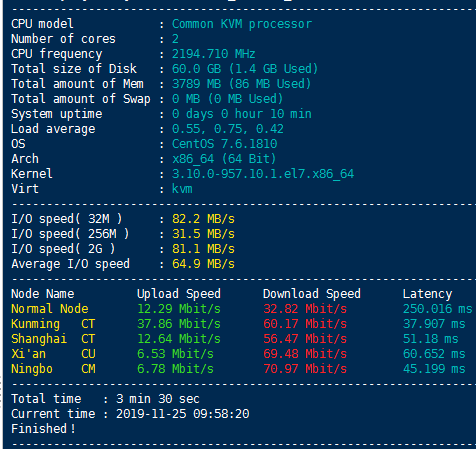This screenshot has height=449, width=476.
Task: Click the Ningbo CM latency 45.199 ms
Action: (x=434, y=369)
